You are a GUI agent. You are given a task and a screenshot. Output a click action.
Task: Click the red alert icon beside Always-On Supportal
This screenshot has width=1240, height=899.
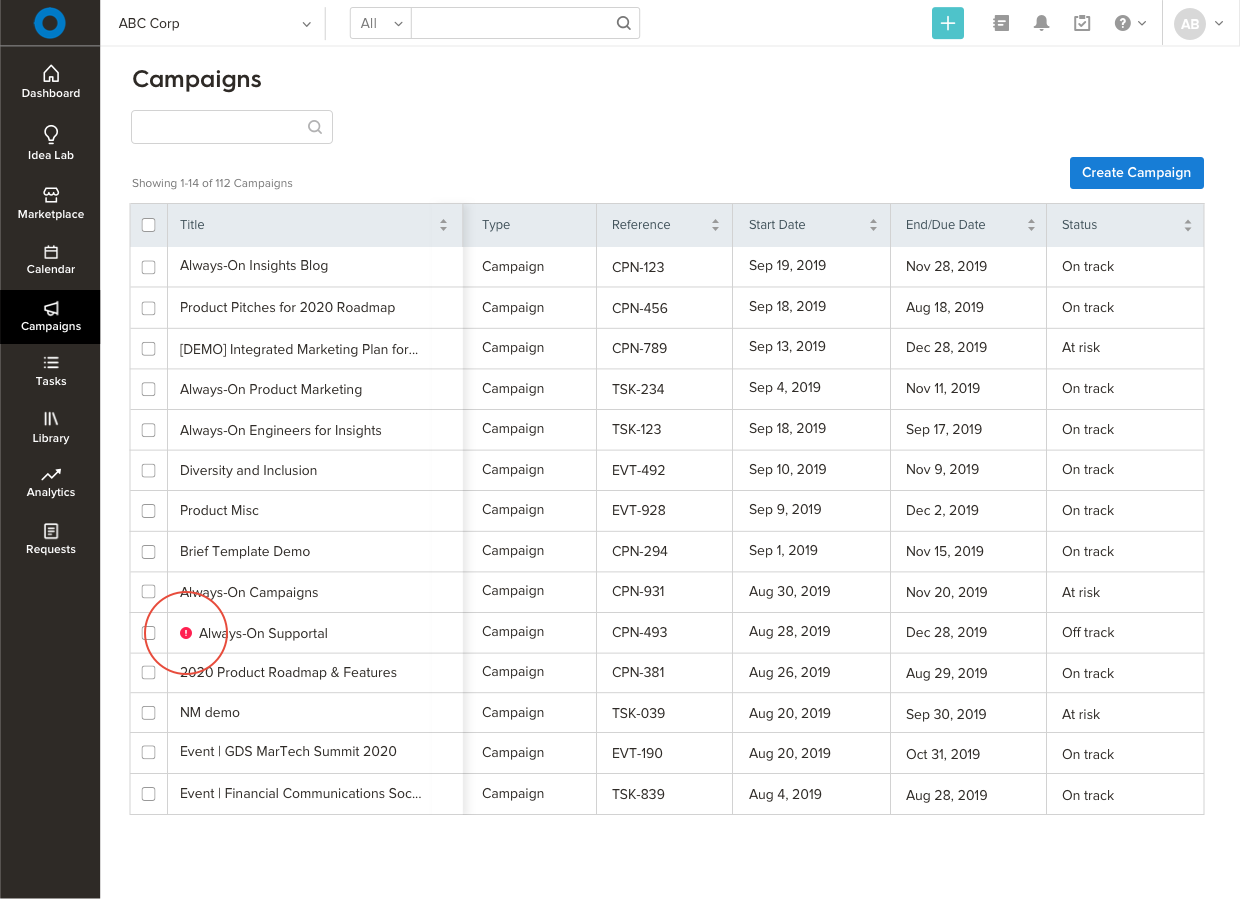pos(186,633)
